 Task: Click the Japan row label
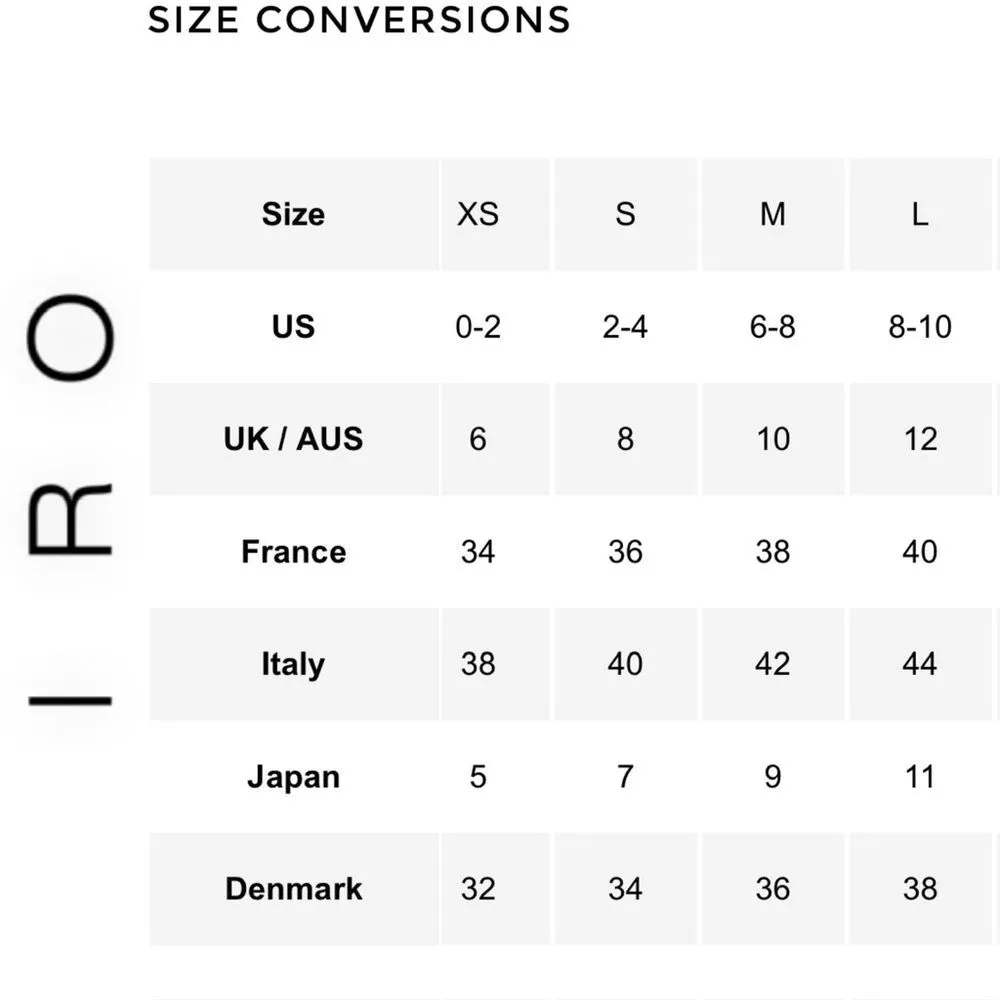[293, 777]
